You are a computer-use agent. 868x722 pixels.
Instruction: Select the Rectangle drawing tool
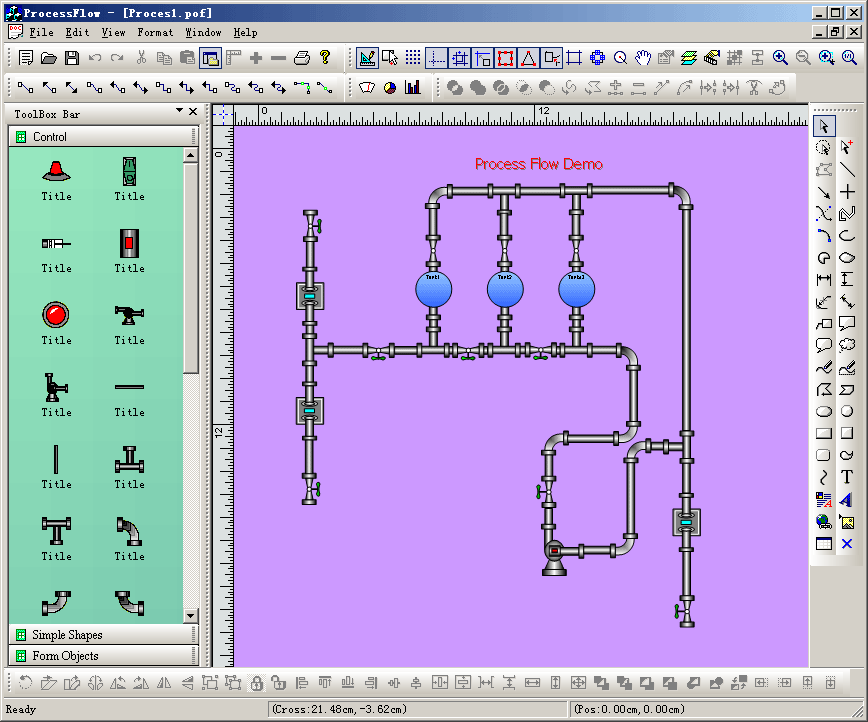pos(824,433)
